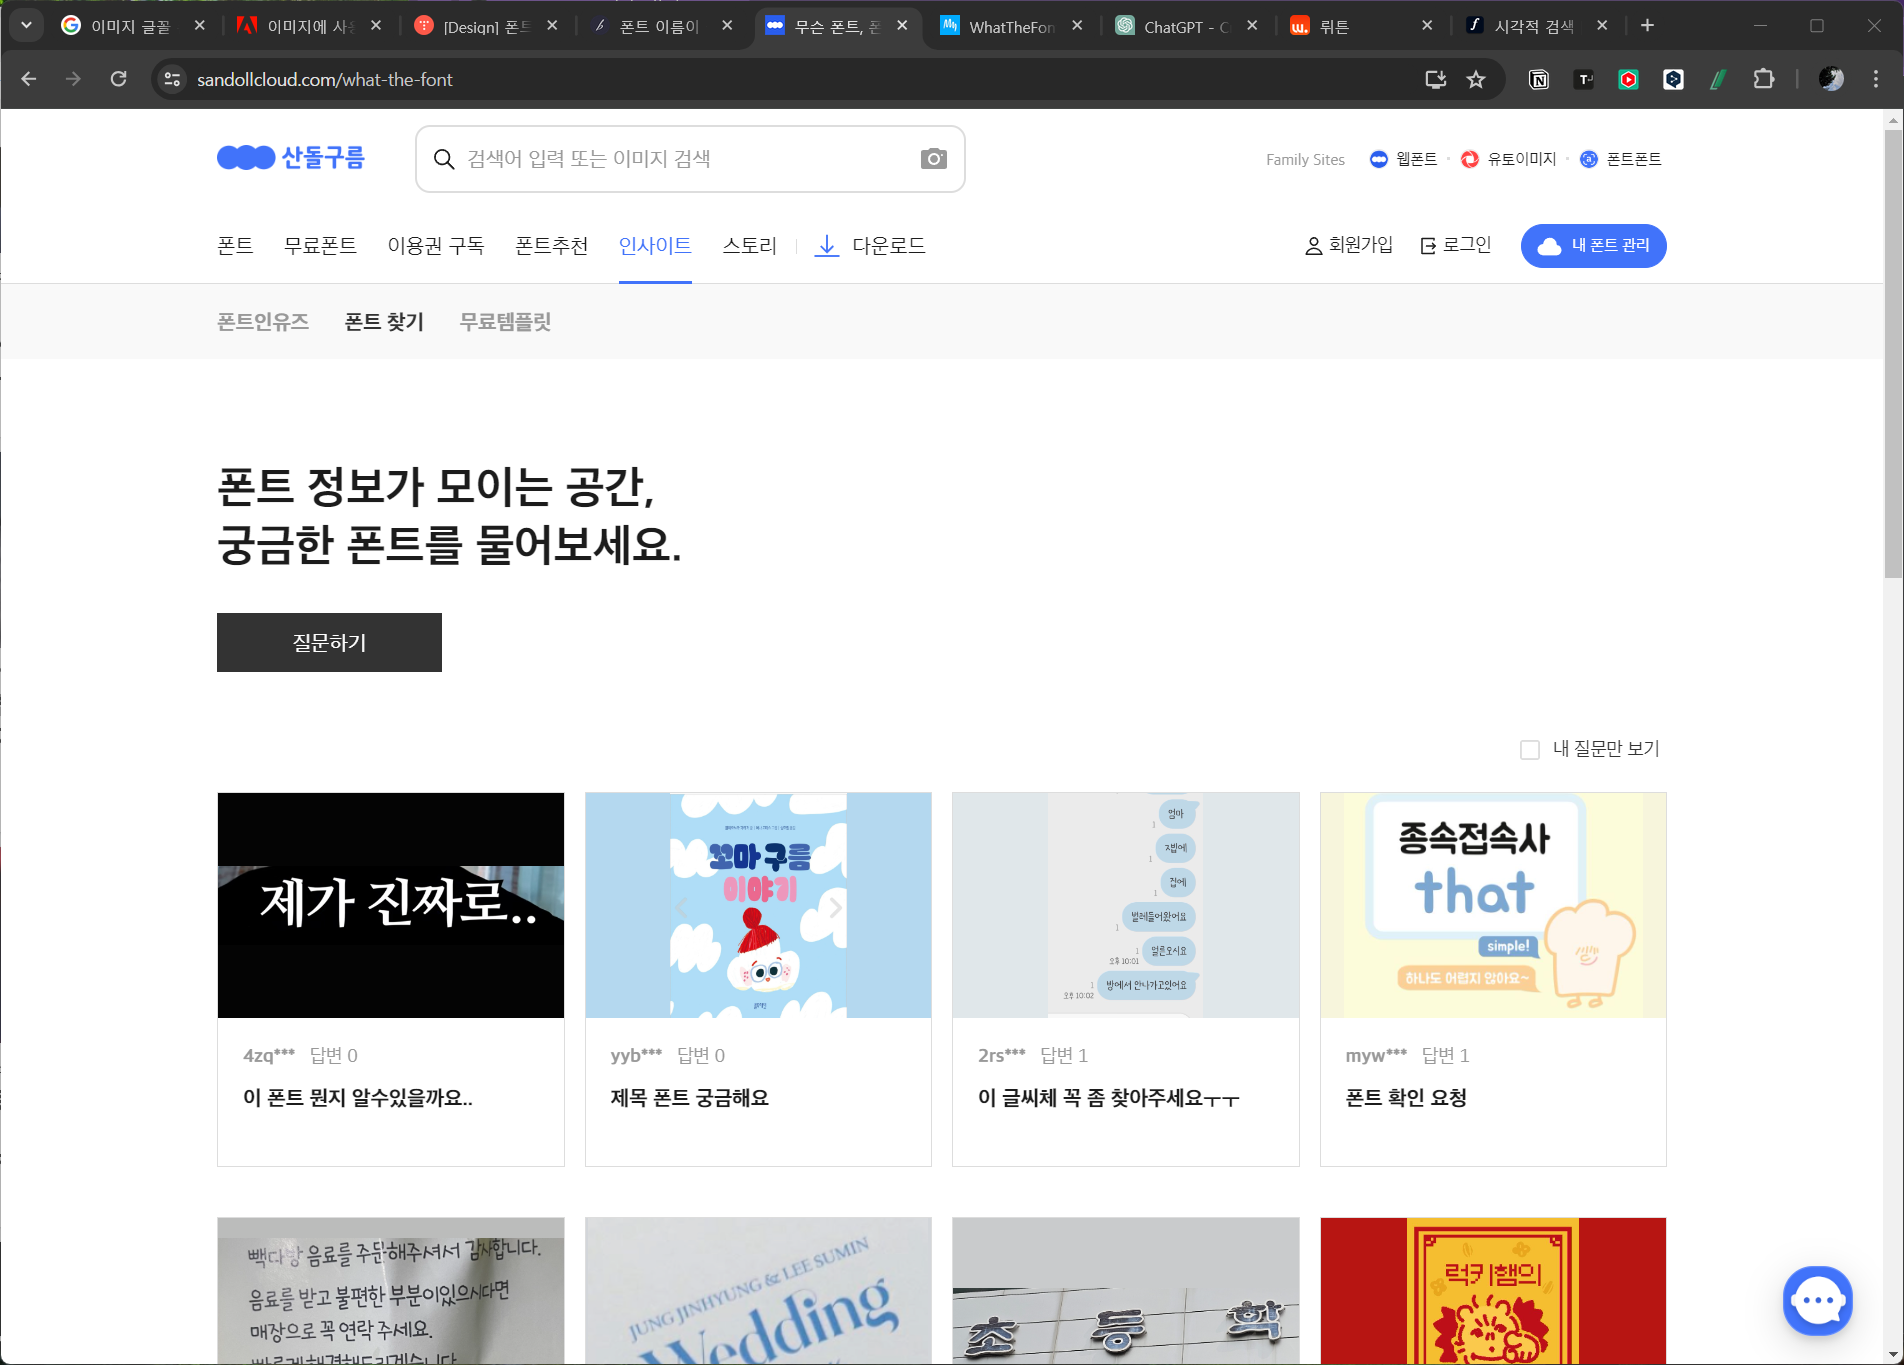Viewport: 1904px width, 1365px height.
Task: Open the 인사이트 menu
Action: (655, 246)
